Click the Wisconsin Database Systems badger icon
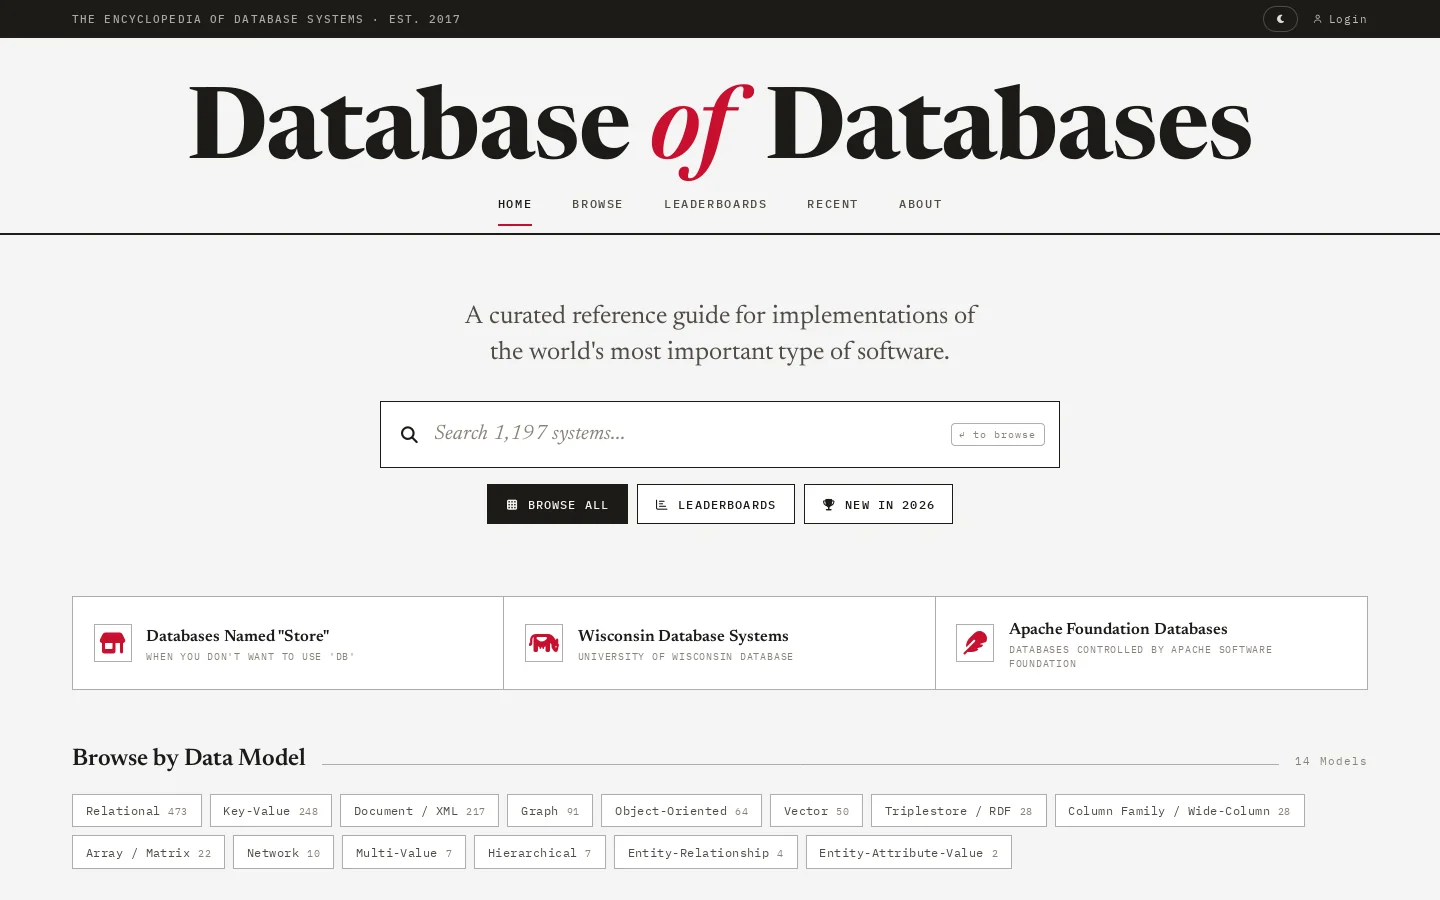1440x900 pixels. 544,643
